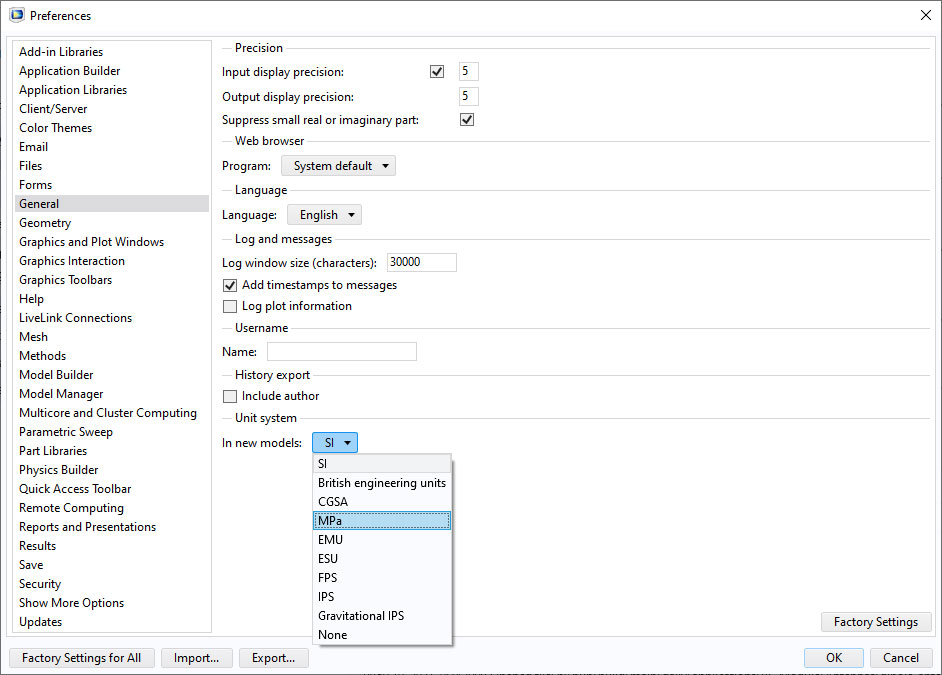Open the Web browser Program dropdown
The height and width of the screenshot is (675, 942).
tap(338, 166)
